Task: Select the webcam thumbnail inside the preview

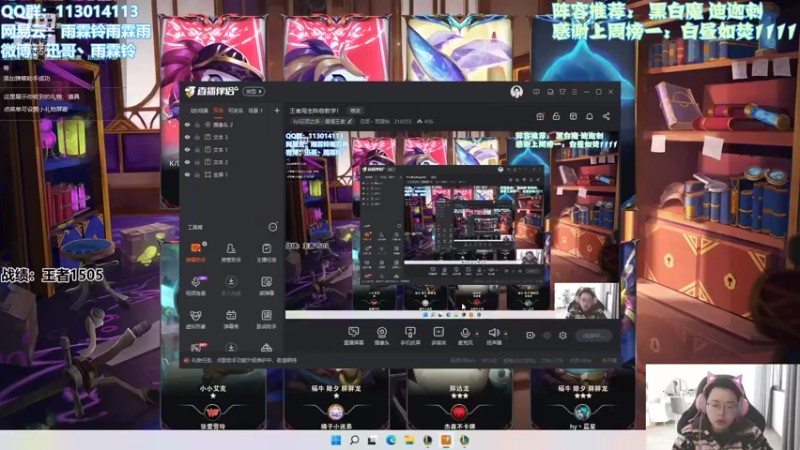Action: (586, 301)
